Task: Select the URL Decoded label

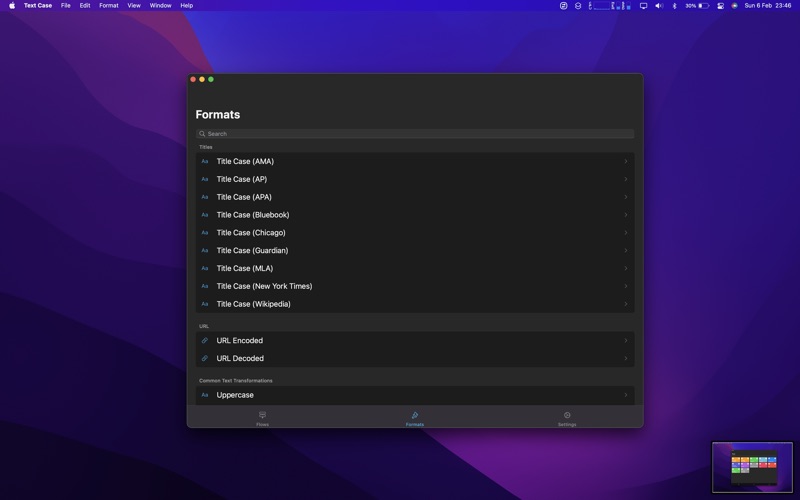Action: (x=240, y=358)
